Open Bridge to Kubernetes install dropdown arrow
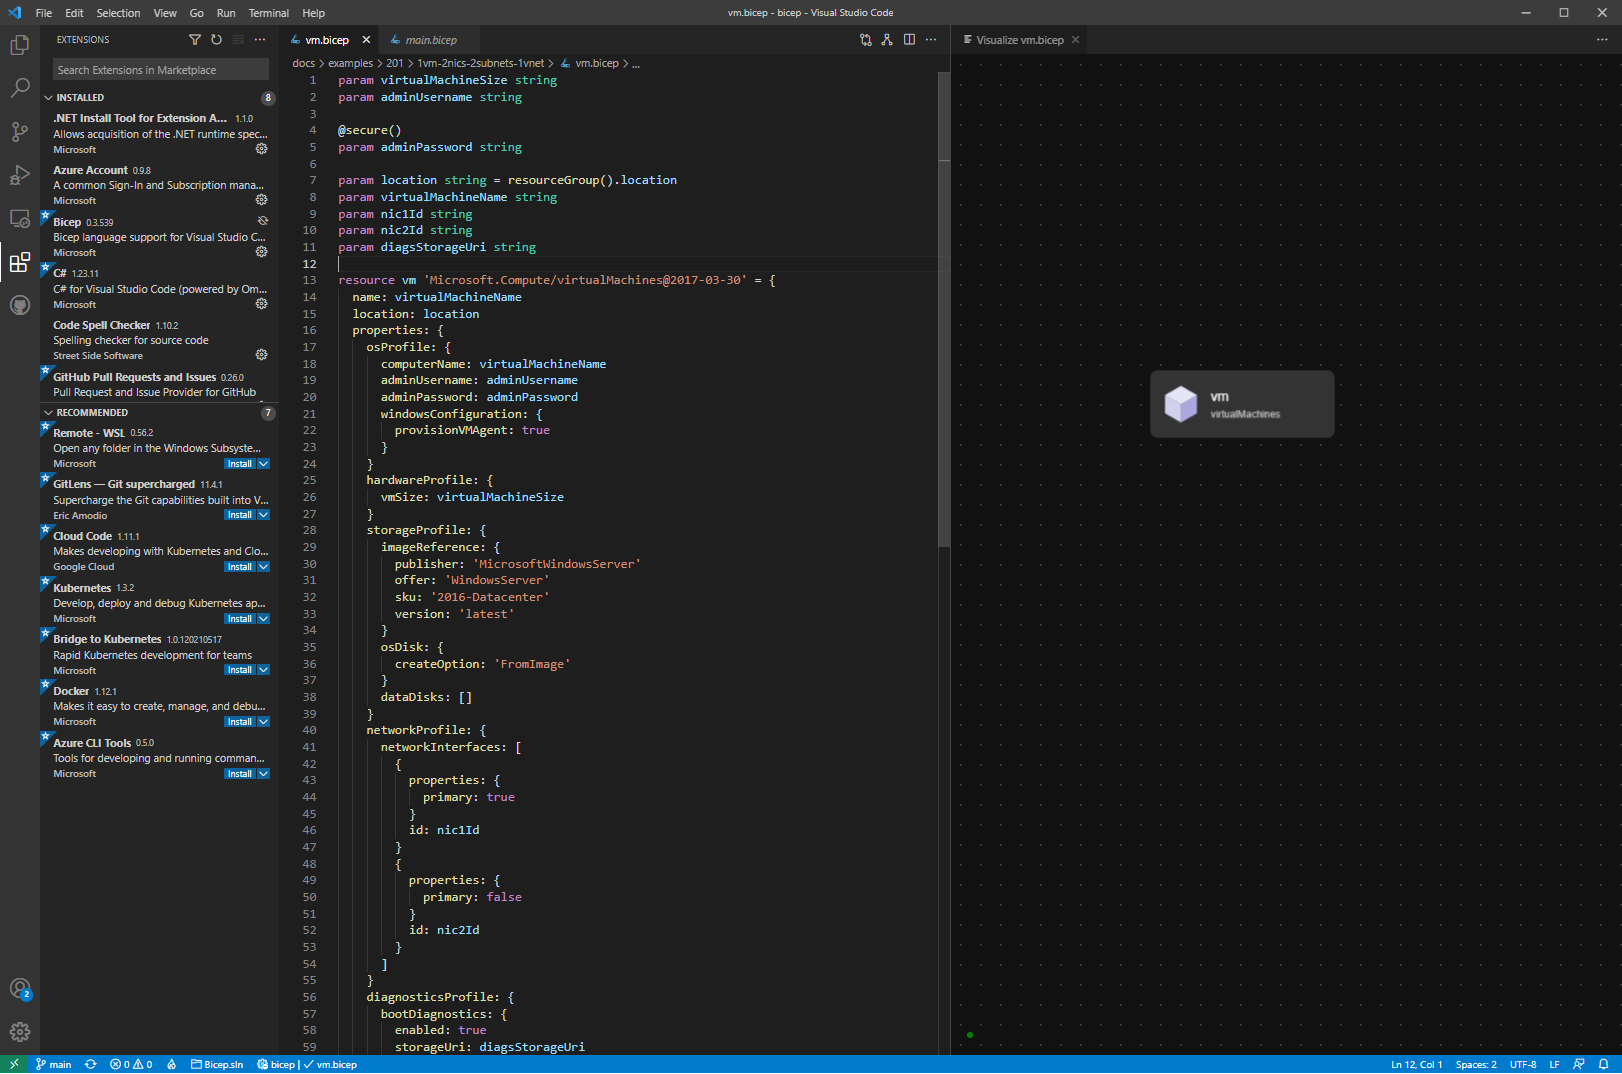Screen dimensions: 1622x1074 tap(264, 671)
